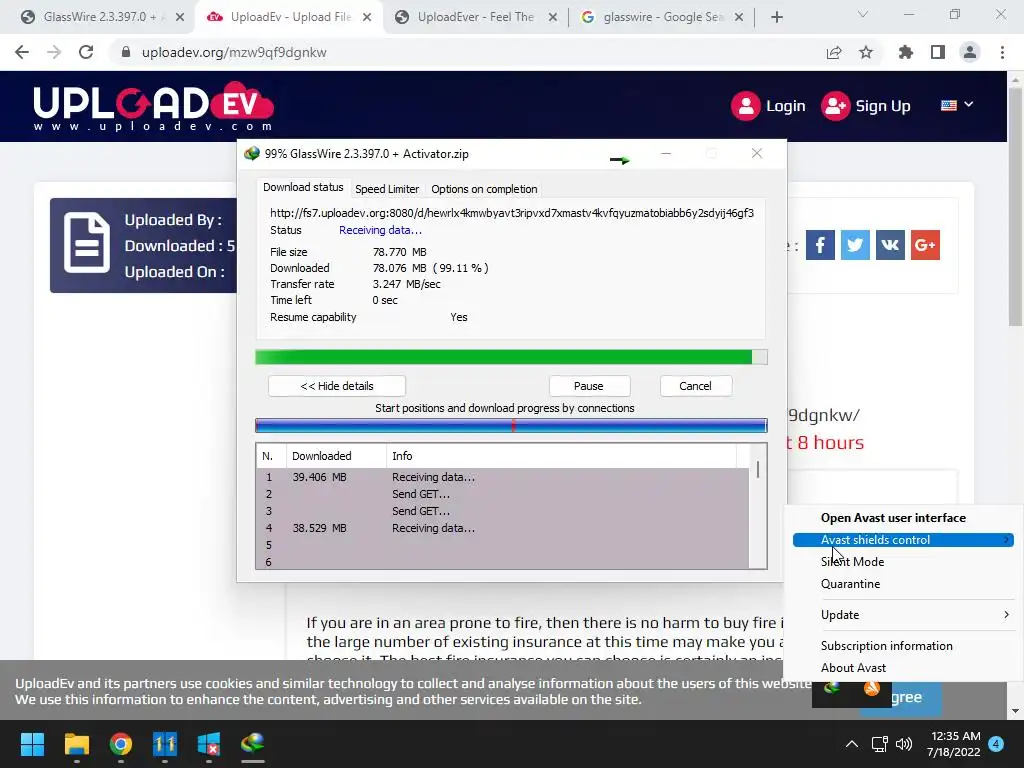
Task: Reload the uploadev page
Action: pyautogui.click(x=86, y=52)
